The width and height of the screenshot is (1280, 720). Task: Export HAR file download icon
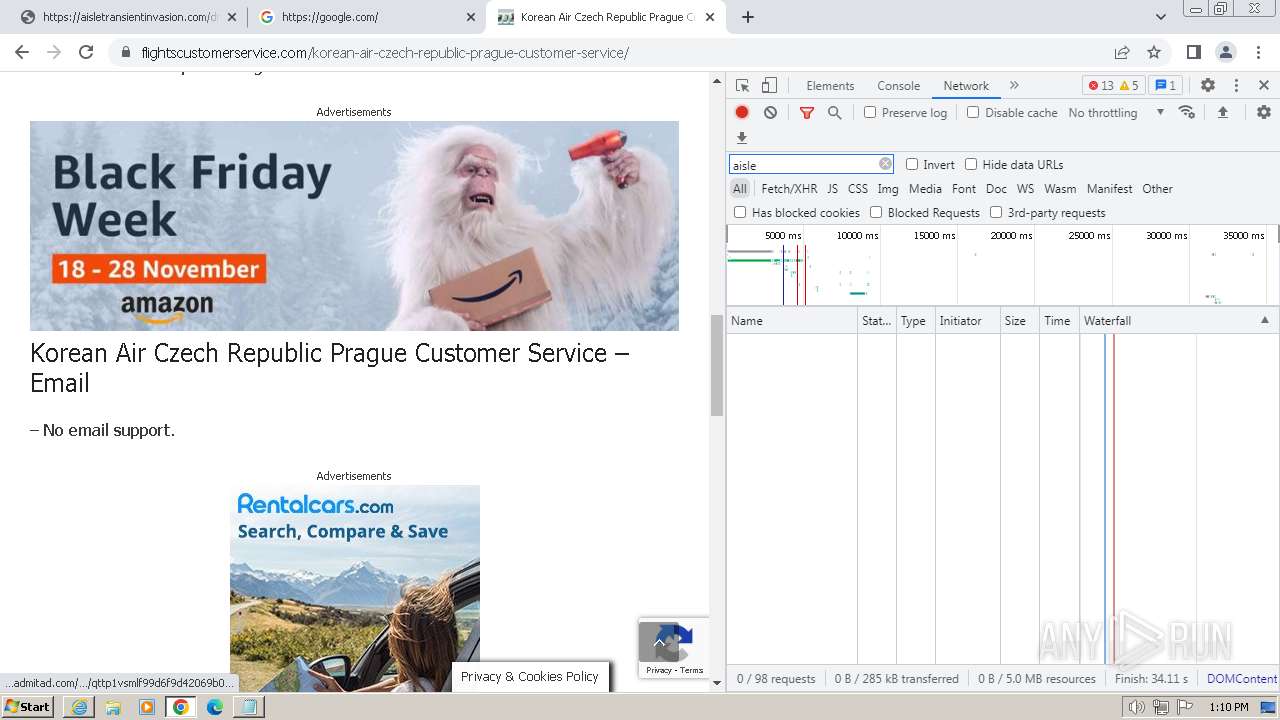(742, 138)
